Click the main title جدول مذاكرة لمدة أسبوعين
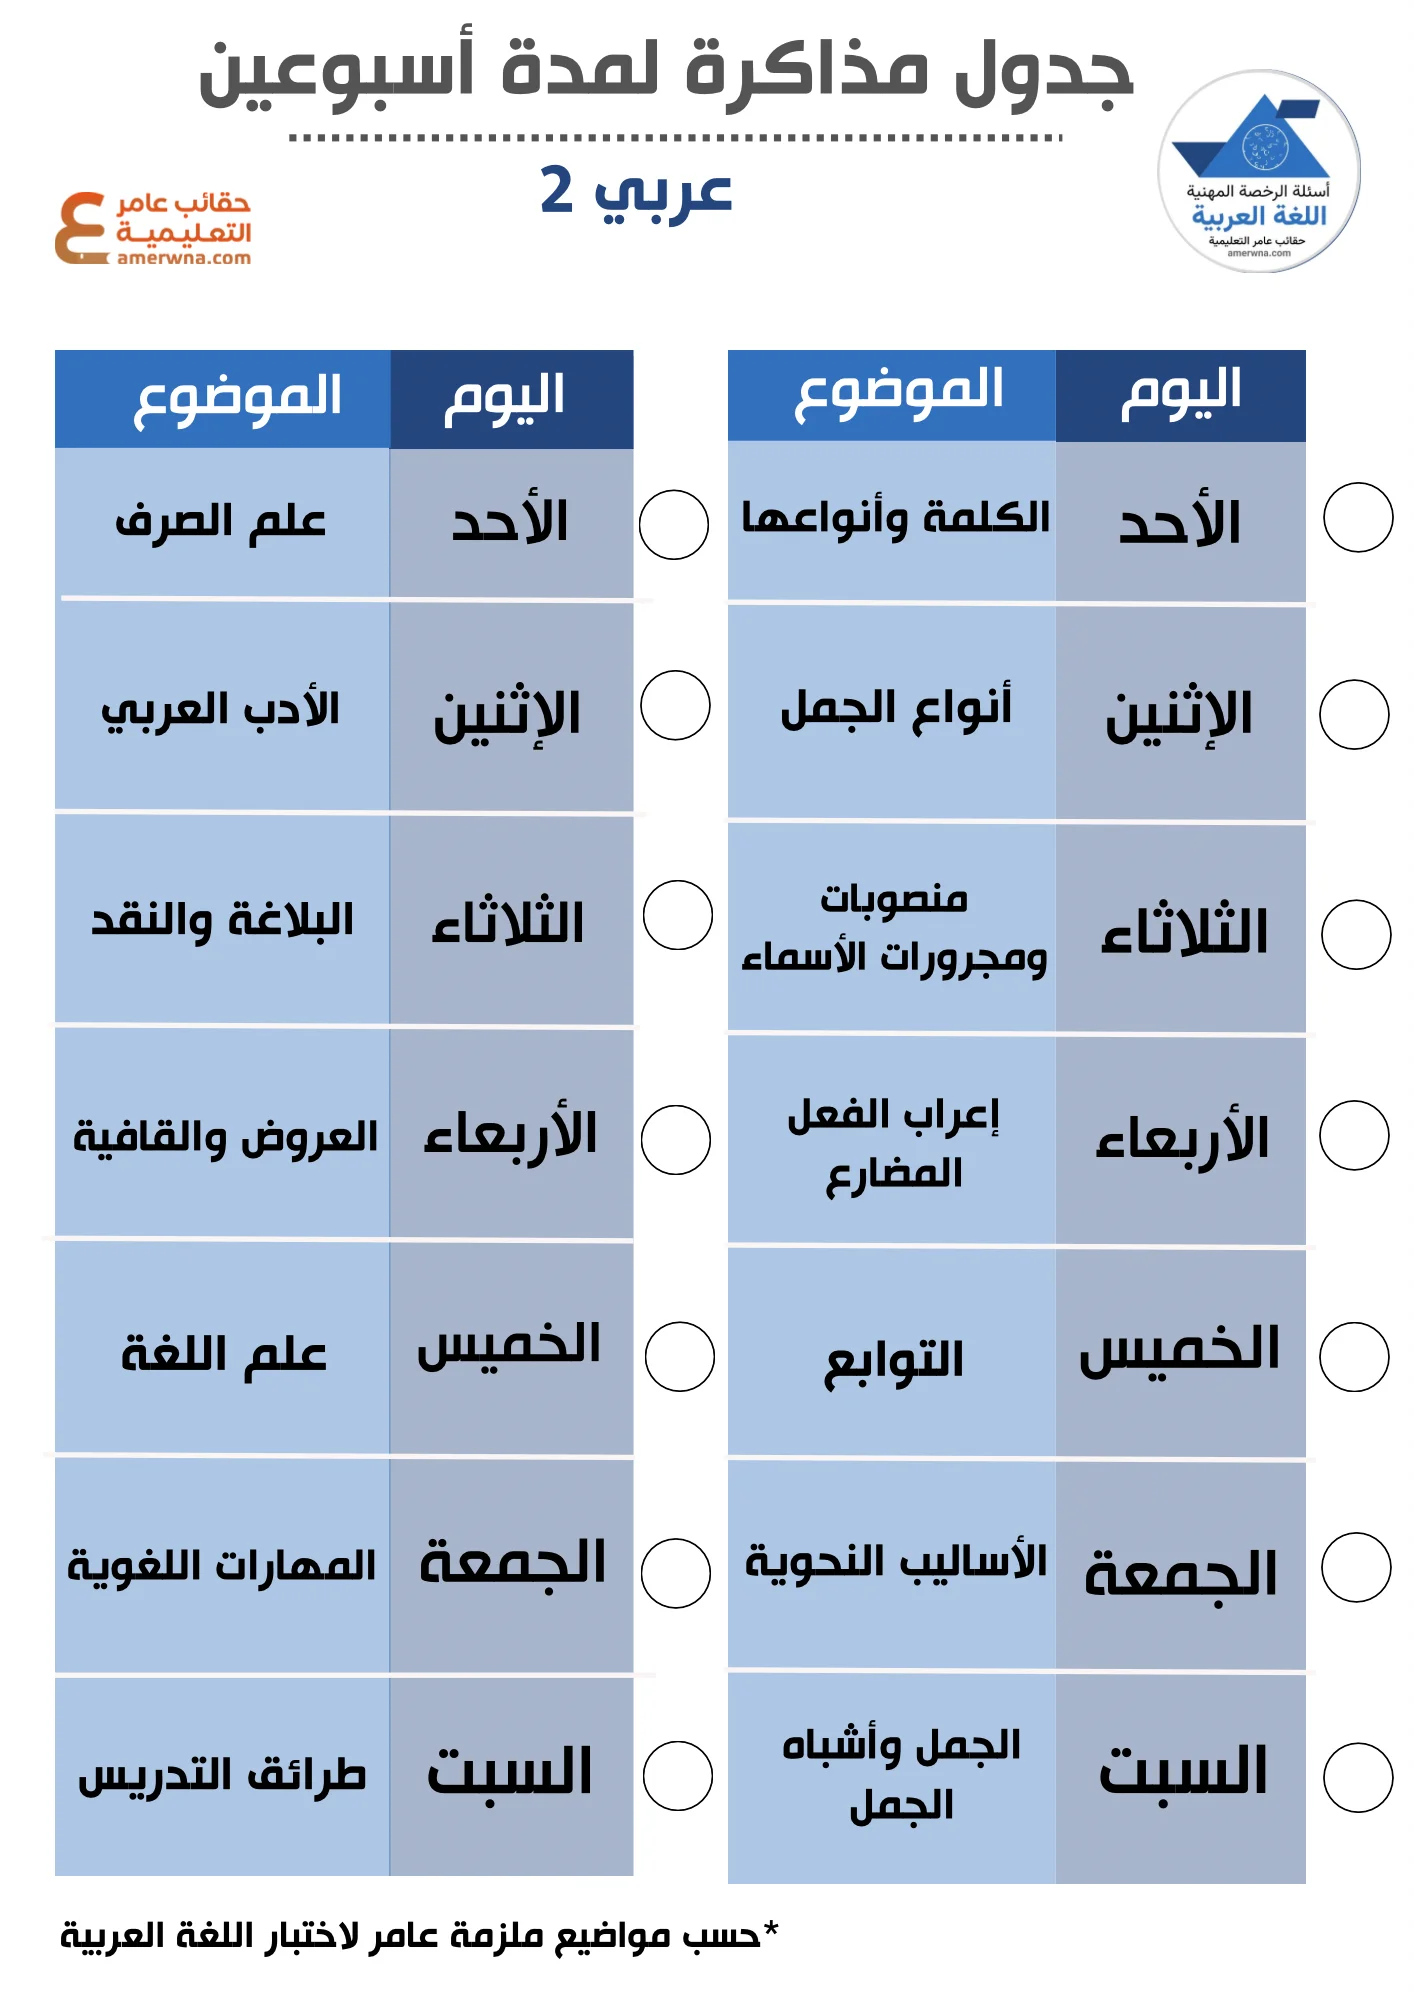Screen dimensions: 1415x2000 click(666, 73)
